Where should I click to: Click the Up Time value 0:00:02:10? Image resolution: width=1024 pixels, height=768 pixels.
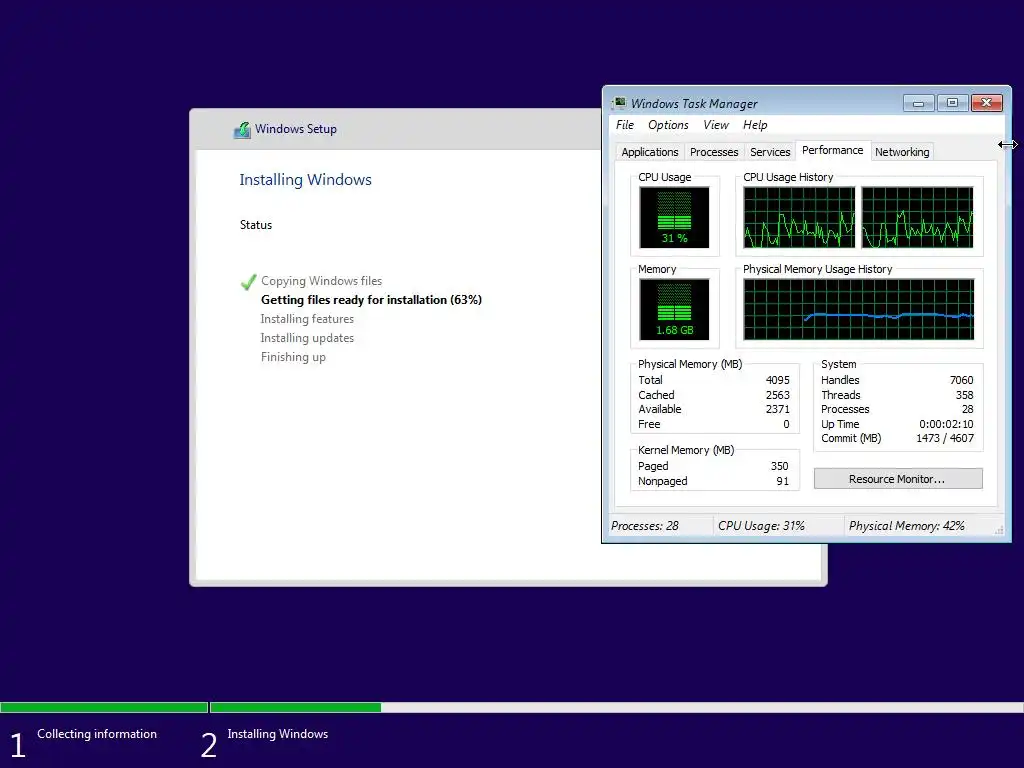946,424
